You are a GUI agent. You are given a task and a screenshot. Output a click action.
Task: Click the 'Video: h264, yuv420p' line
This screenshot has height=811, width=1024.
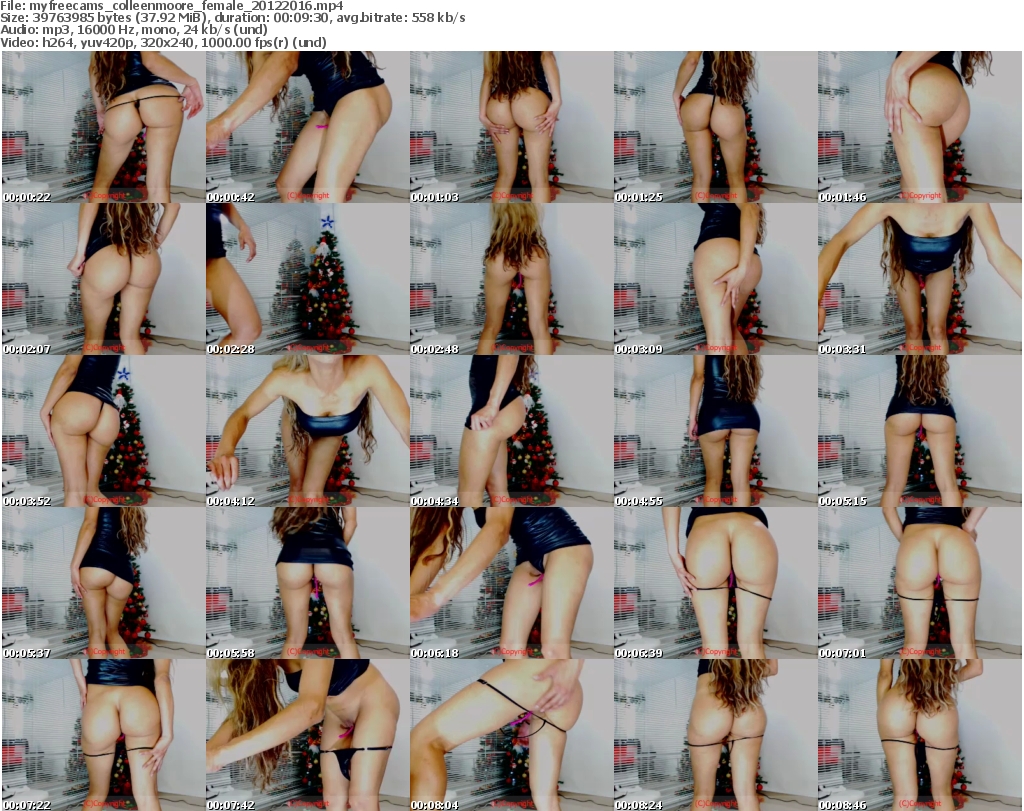[x=163, y=42]
